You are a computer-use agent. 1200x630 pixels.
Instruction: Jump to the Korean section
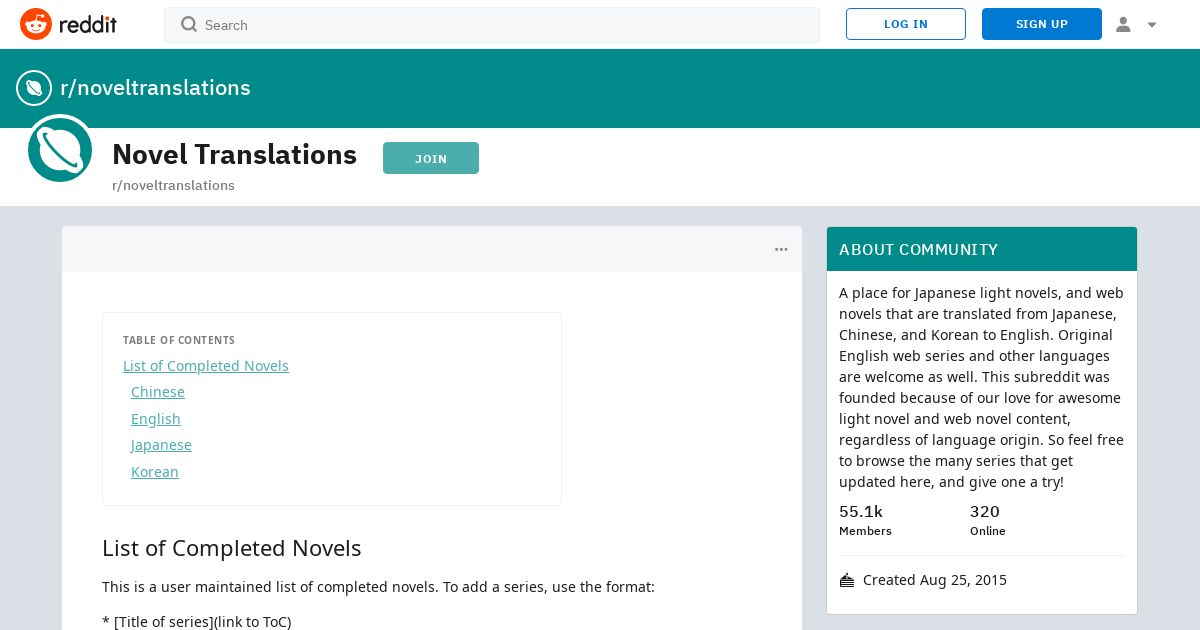tap(155, 472)
